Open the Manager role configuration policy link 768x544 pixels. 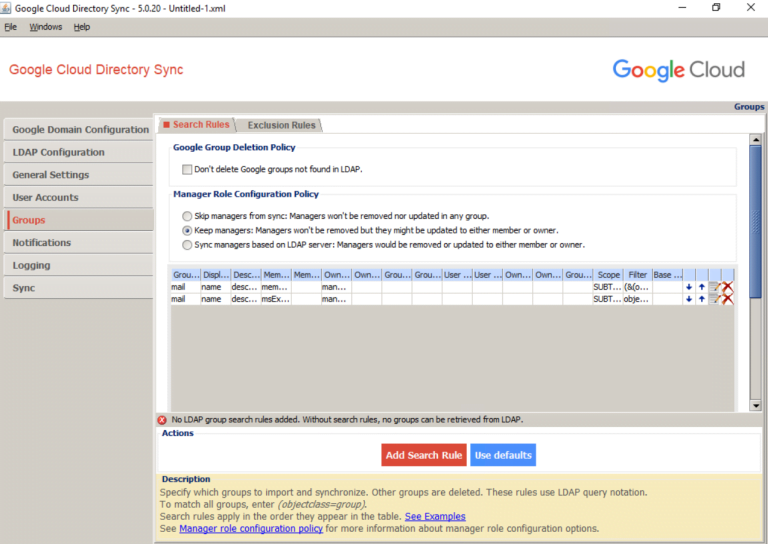(x=251, y=529)
